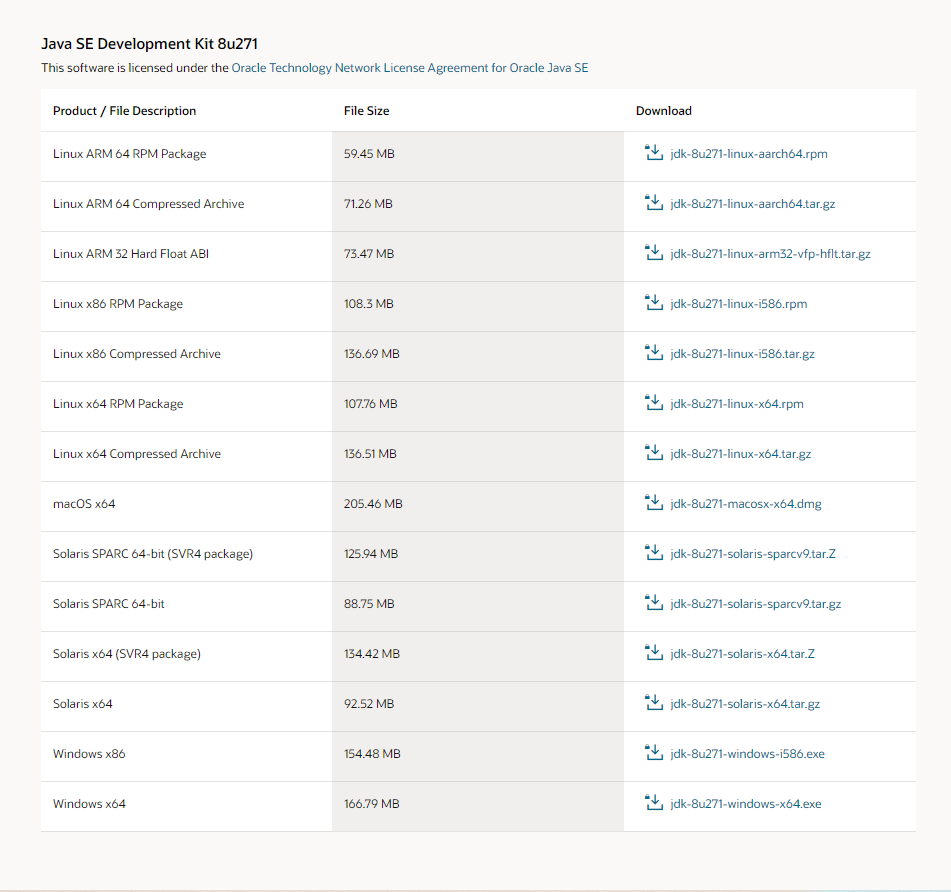Image resolution: width=951 pixels, height=892 pixels.
Task: Download jdk-8u271-macosx-x64.dmg link
Action: coord(746,504)
